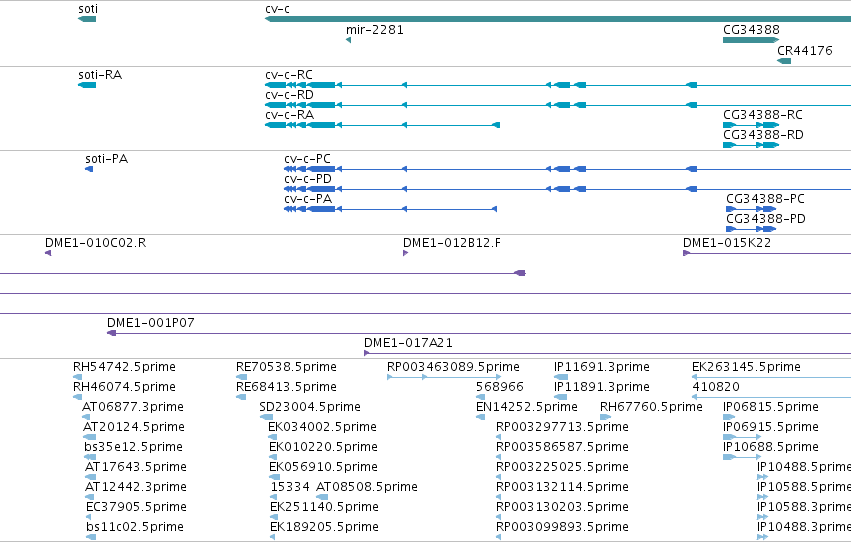The image size is (851, 542).
Task: Click the 568966 EST feature
Action: 480,397
